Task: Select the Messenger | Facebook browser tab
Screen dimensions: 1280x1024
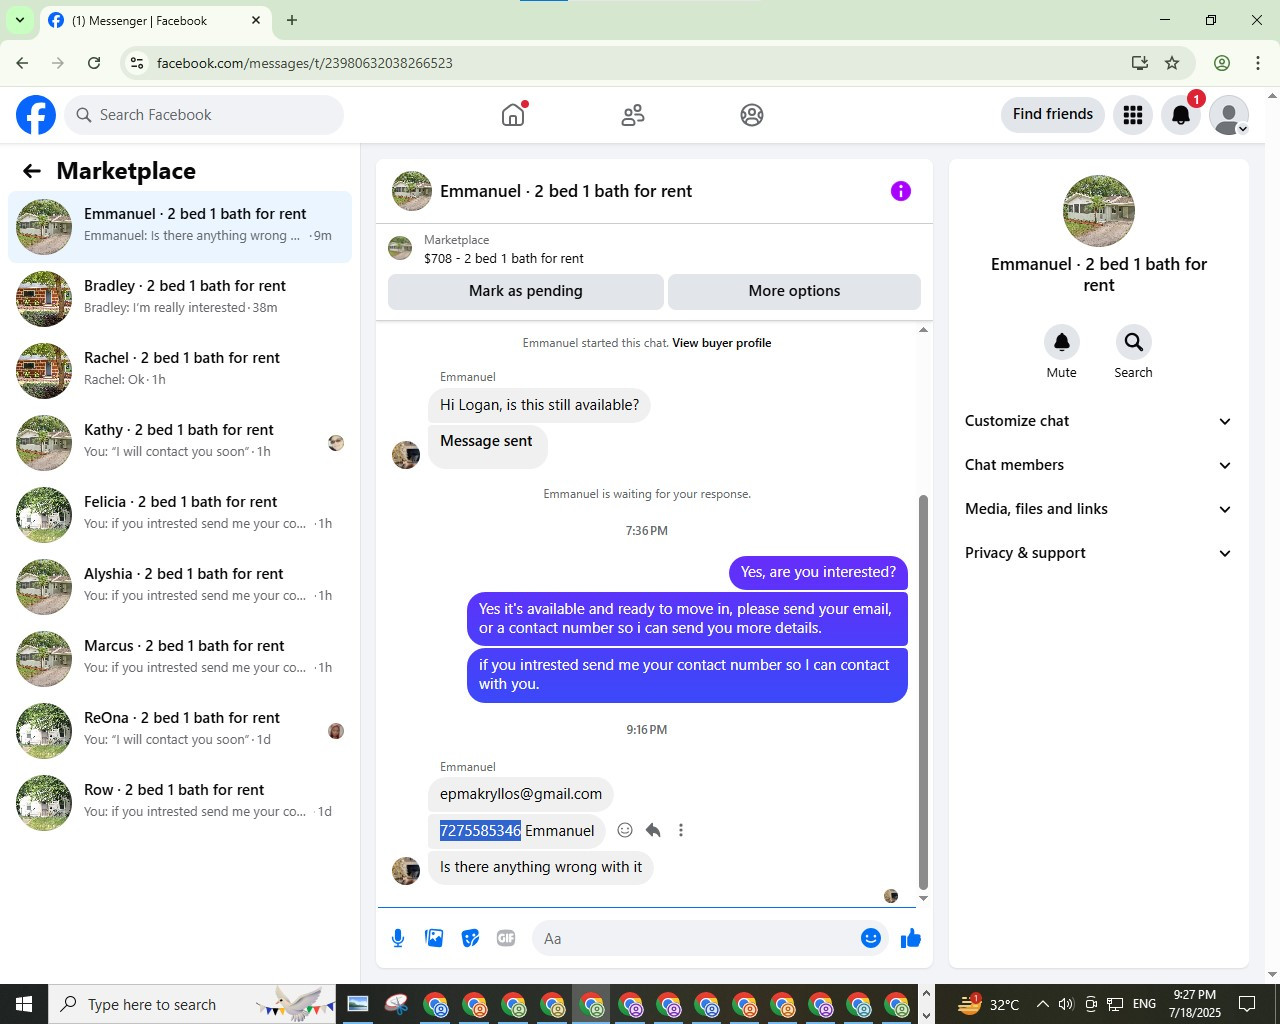Action: pos(155,20)
